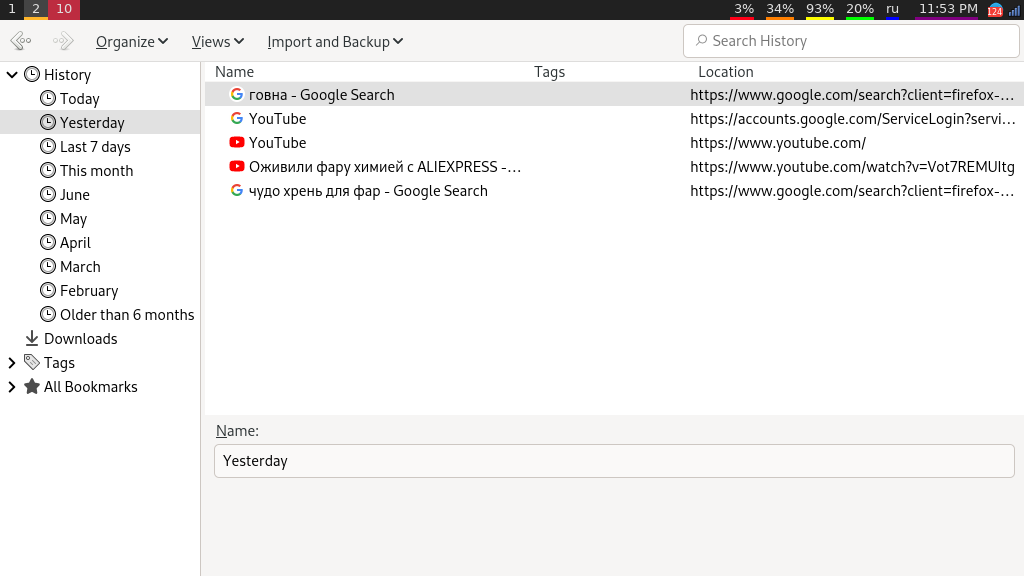Click the back navigation arrow
This screenshot has height=576, width=1024.
[21, 41]
